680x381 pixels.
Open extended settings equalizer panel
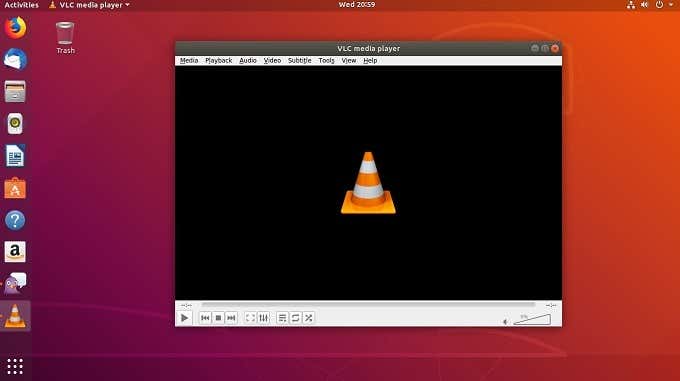pos(263,318)
